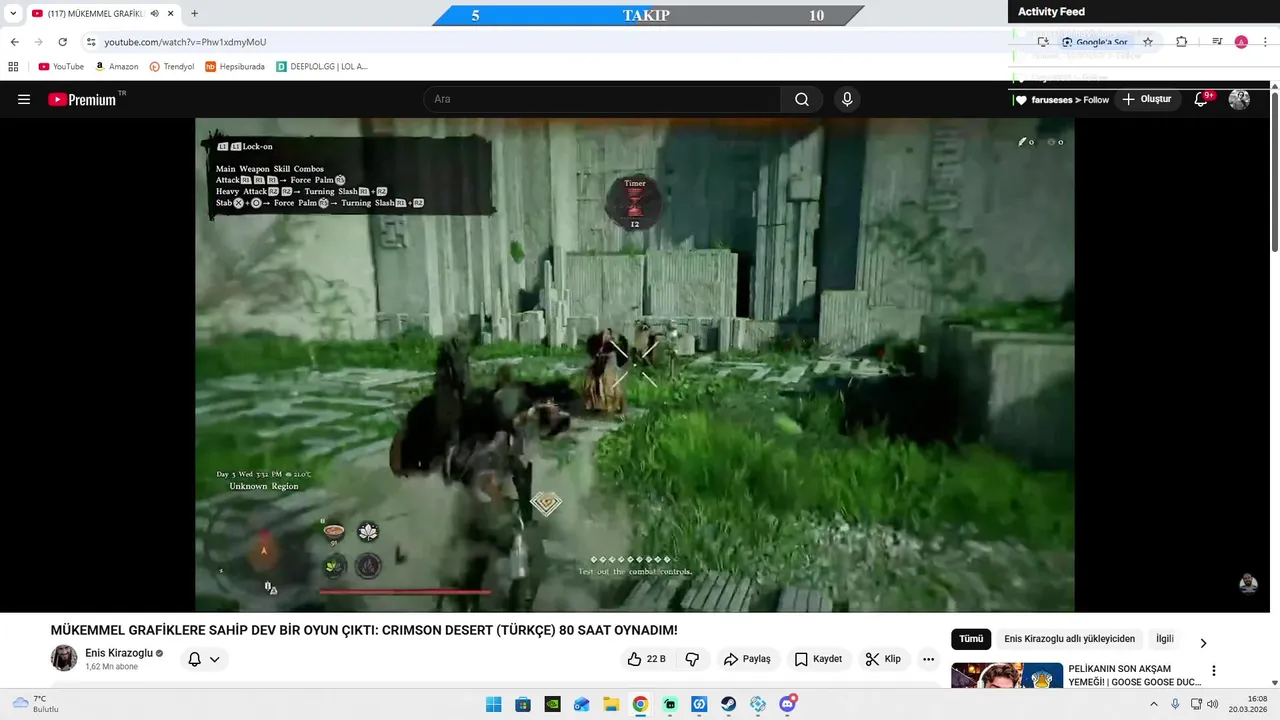Start voice search with the microphone icon
The height and width of the screenshot is (720, 1280).
click(x=847, y=99)
